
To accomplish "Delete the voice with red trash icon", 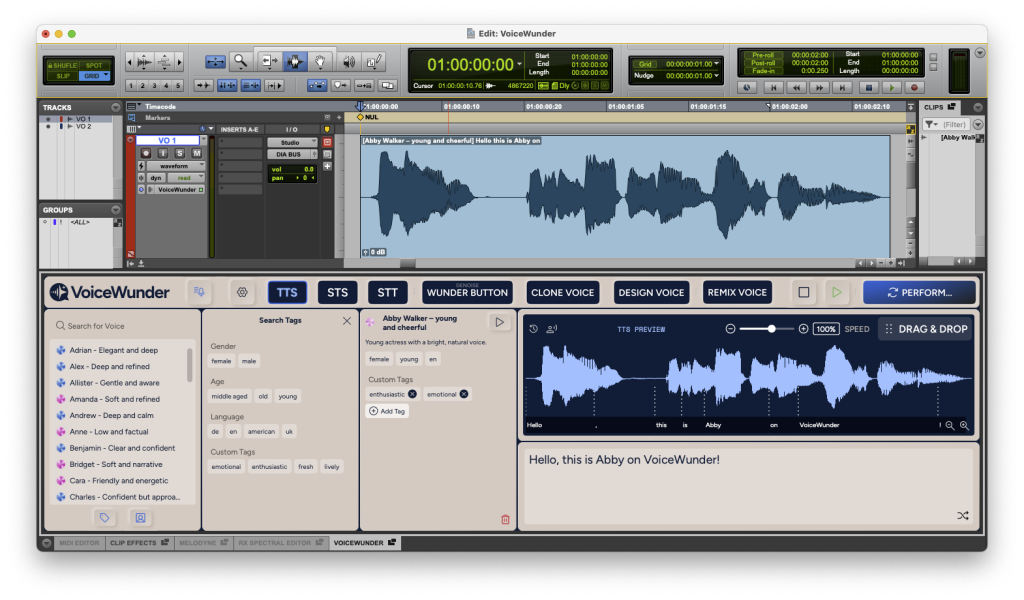I will tap(505, 520).
